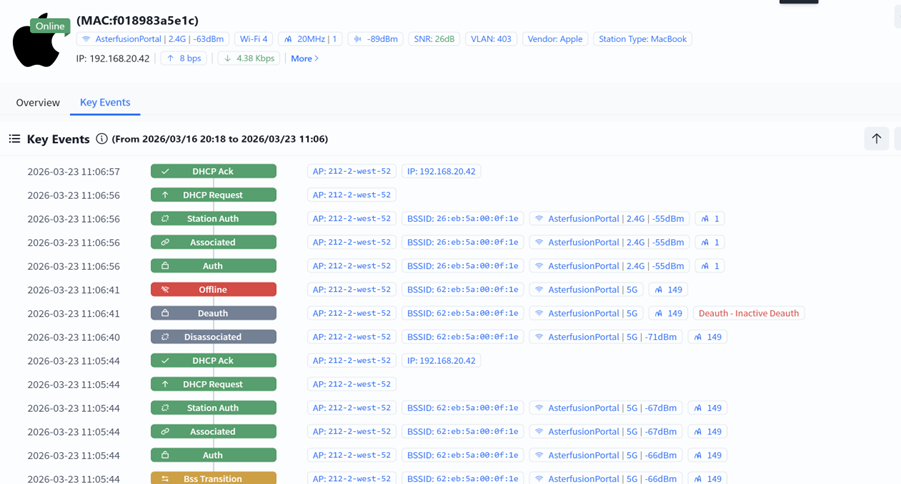901x484 pixels.
Task: Click the Auth event at 11:05:44
Action: [213, 455]
